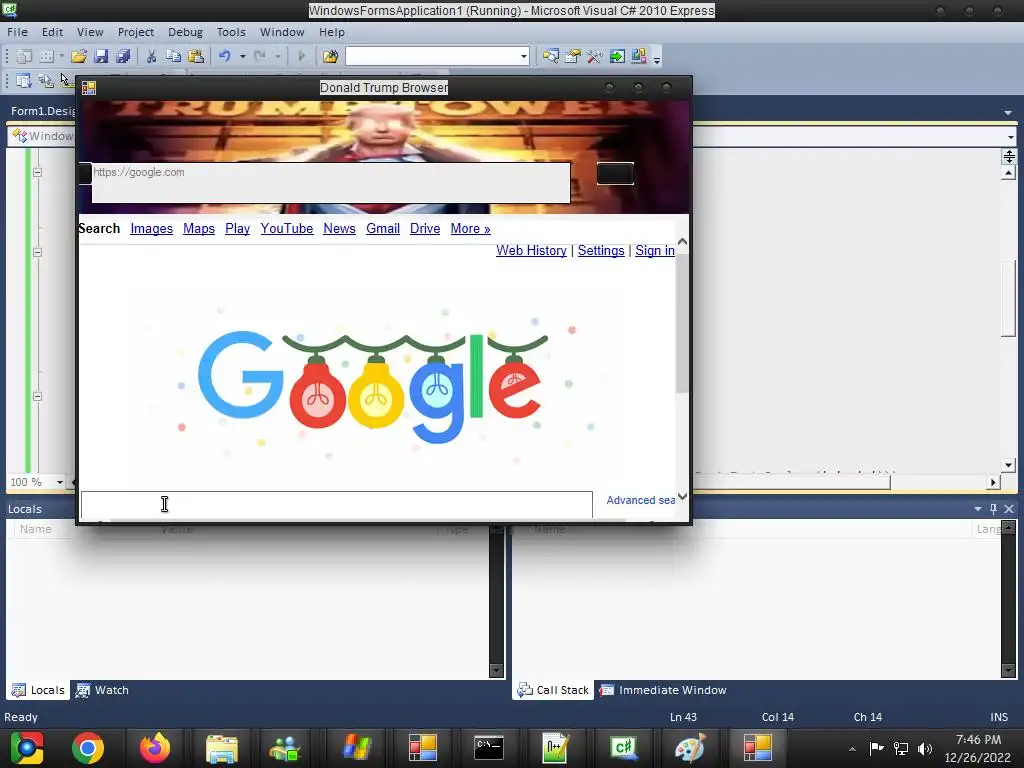
Task: Open the Find in Files toolbar icon
Action: (330, 56)
